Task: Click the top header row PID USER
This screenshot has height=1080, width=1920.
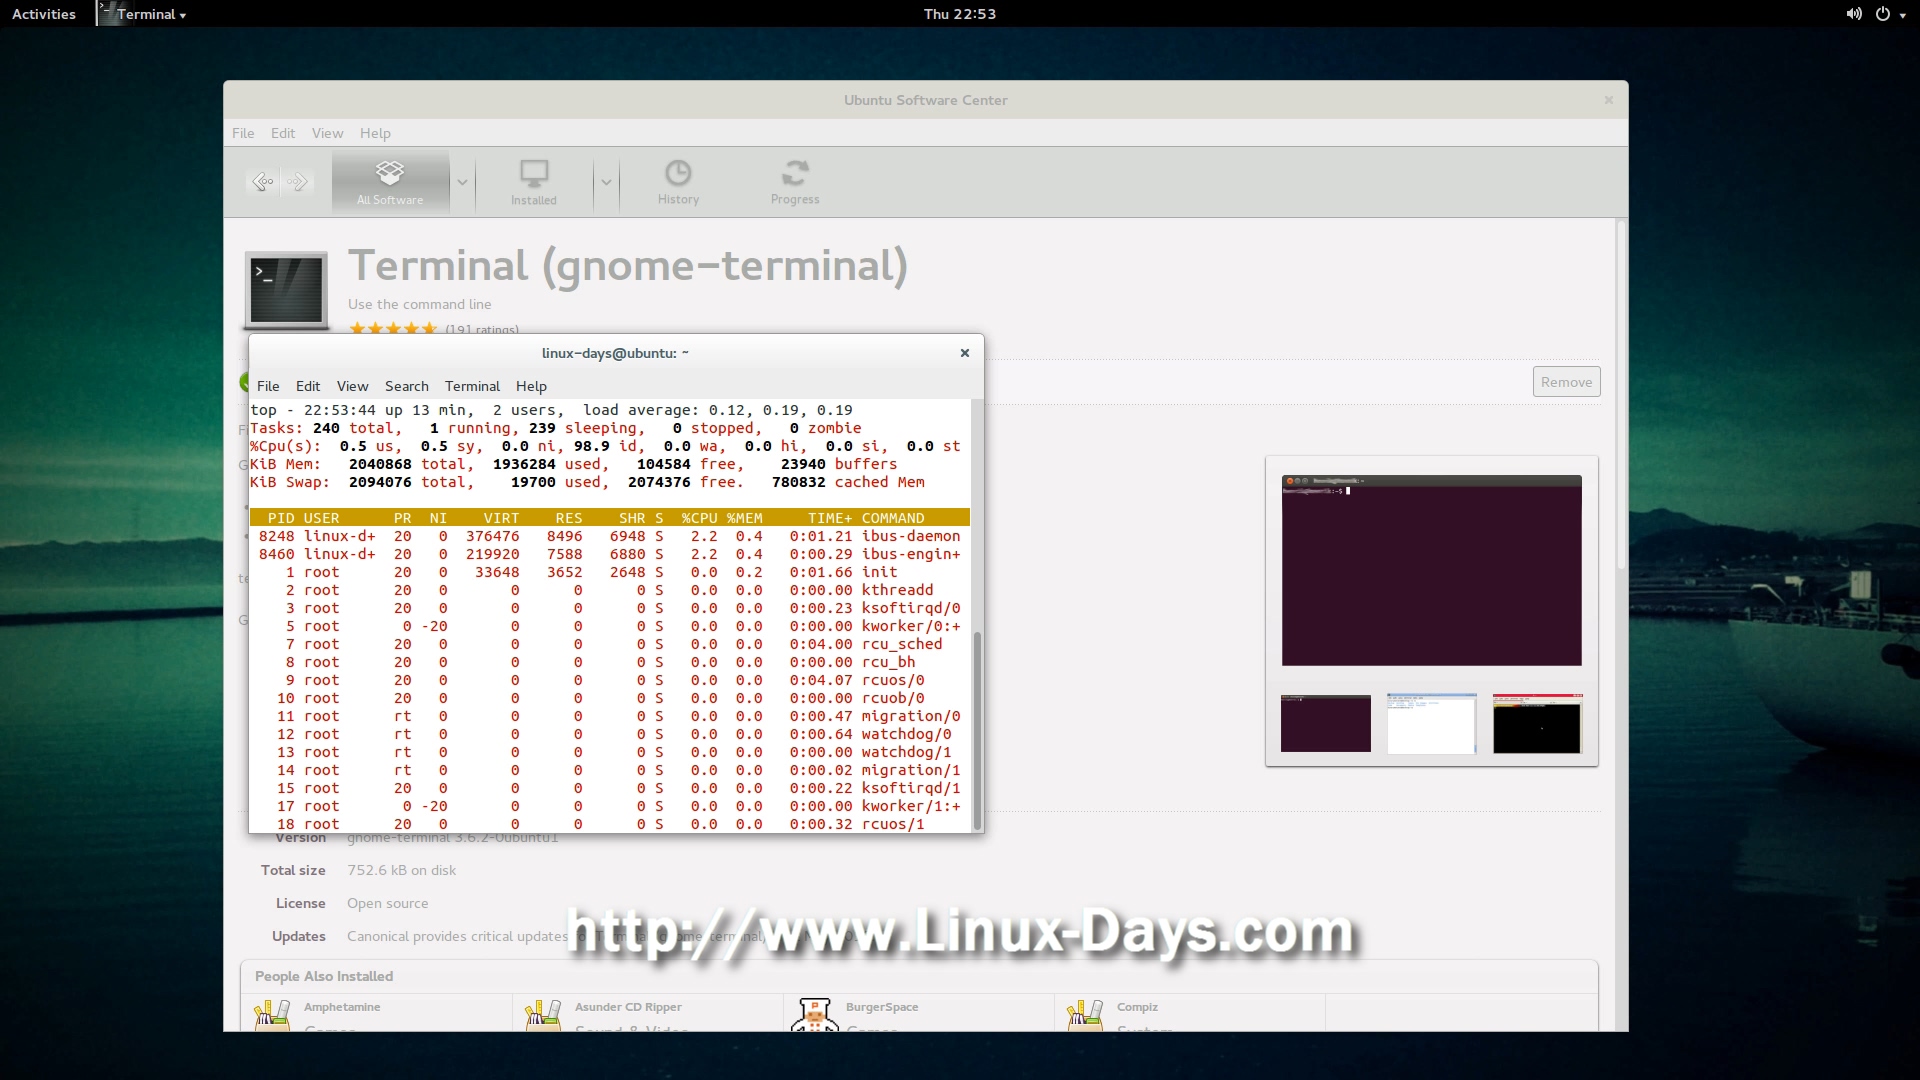Action: click(609, 518)
